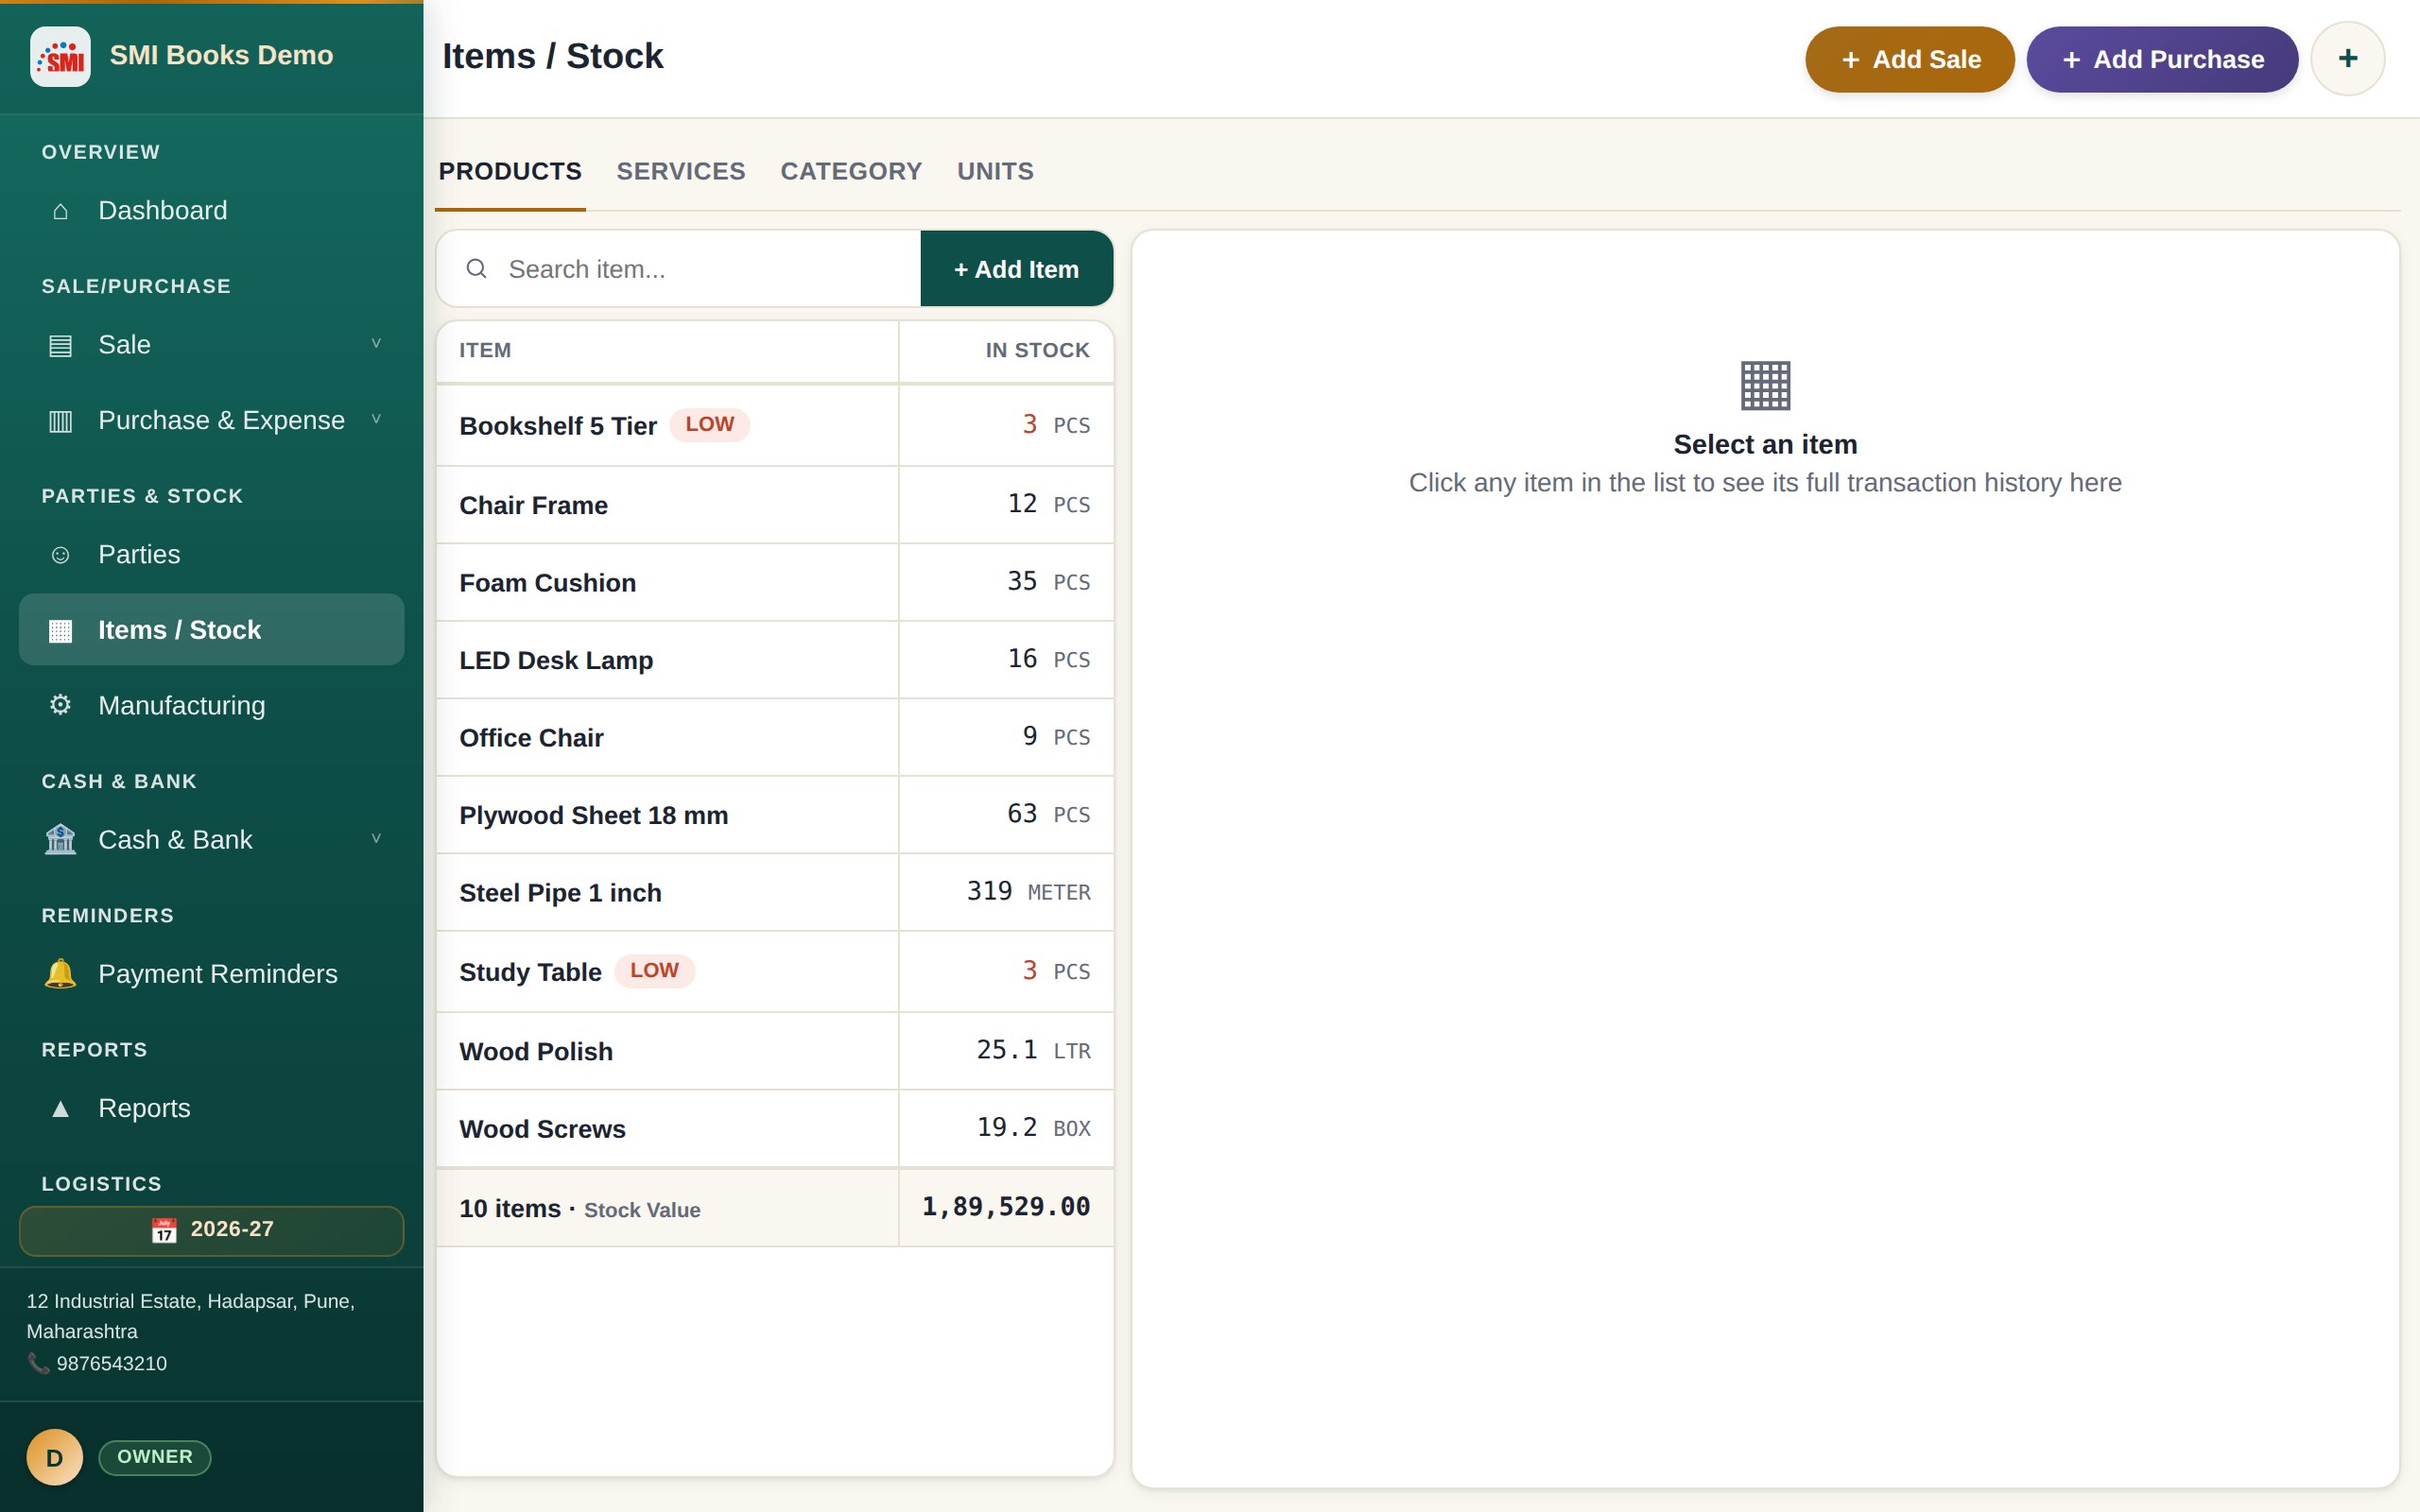This screenshot has width=2420, height=1512.
Task: Click the grid icon above Select an item
Action: (1765, 385)
